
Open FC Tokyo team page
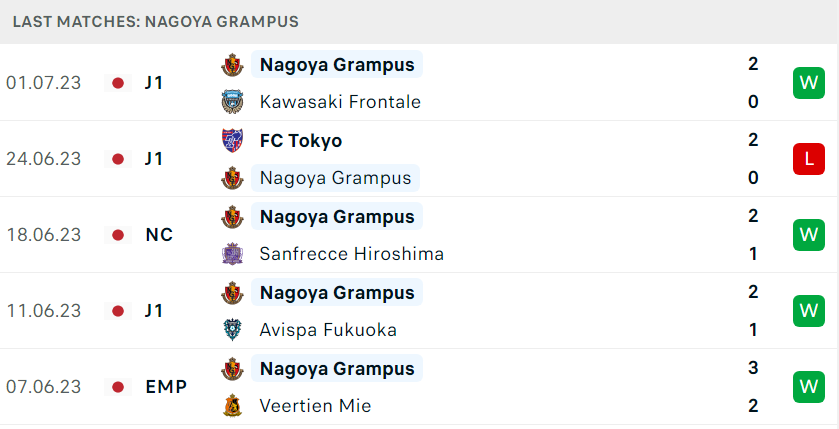pyautogui.click(x=301, y=141)
